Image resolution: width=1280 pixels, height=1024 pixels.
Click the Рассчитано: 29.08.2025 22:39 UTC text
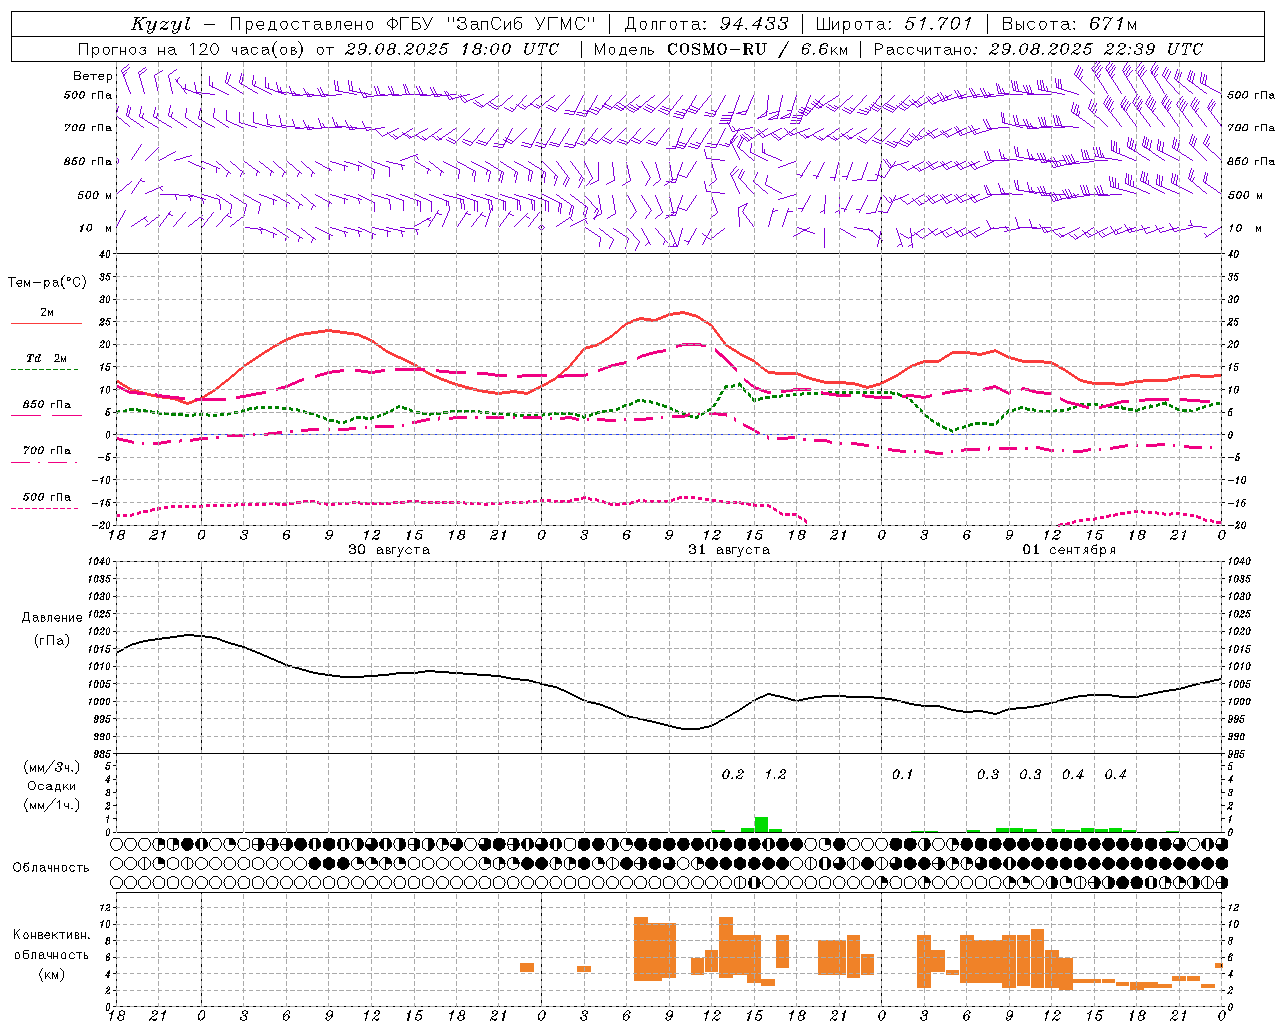pos(1038,49)
